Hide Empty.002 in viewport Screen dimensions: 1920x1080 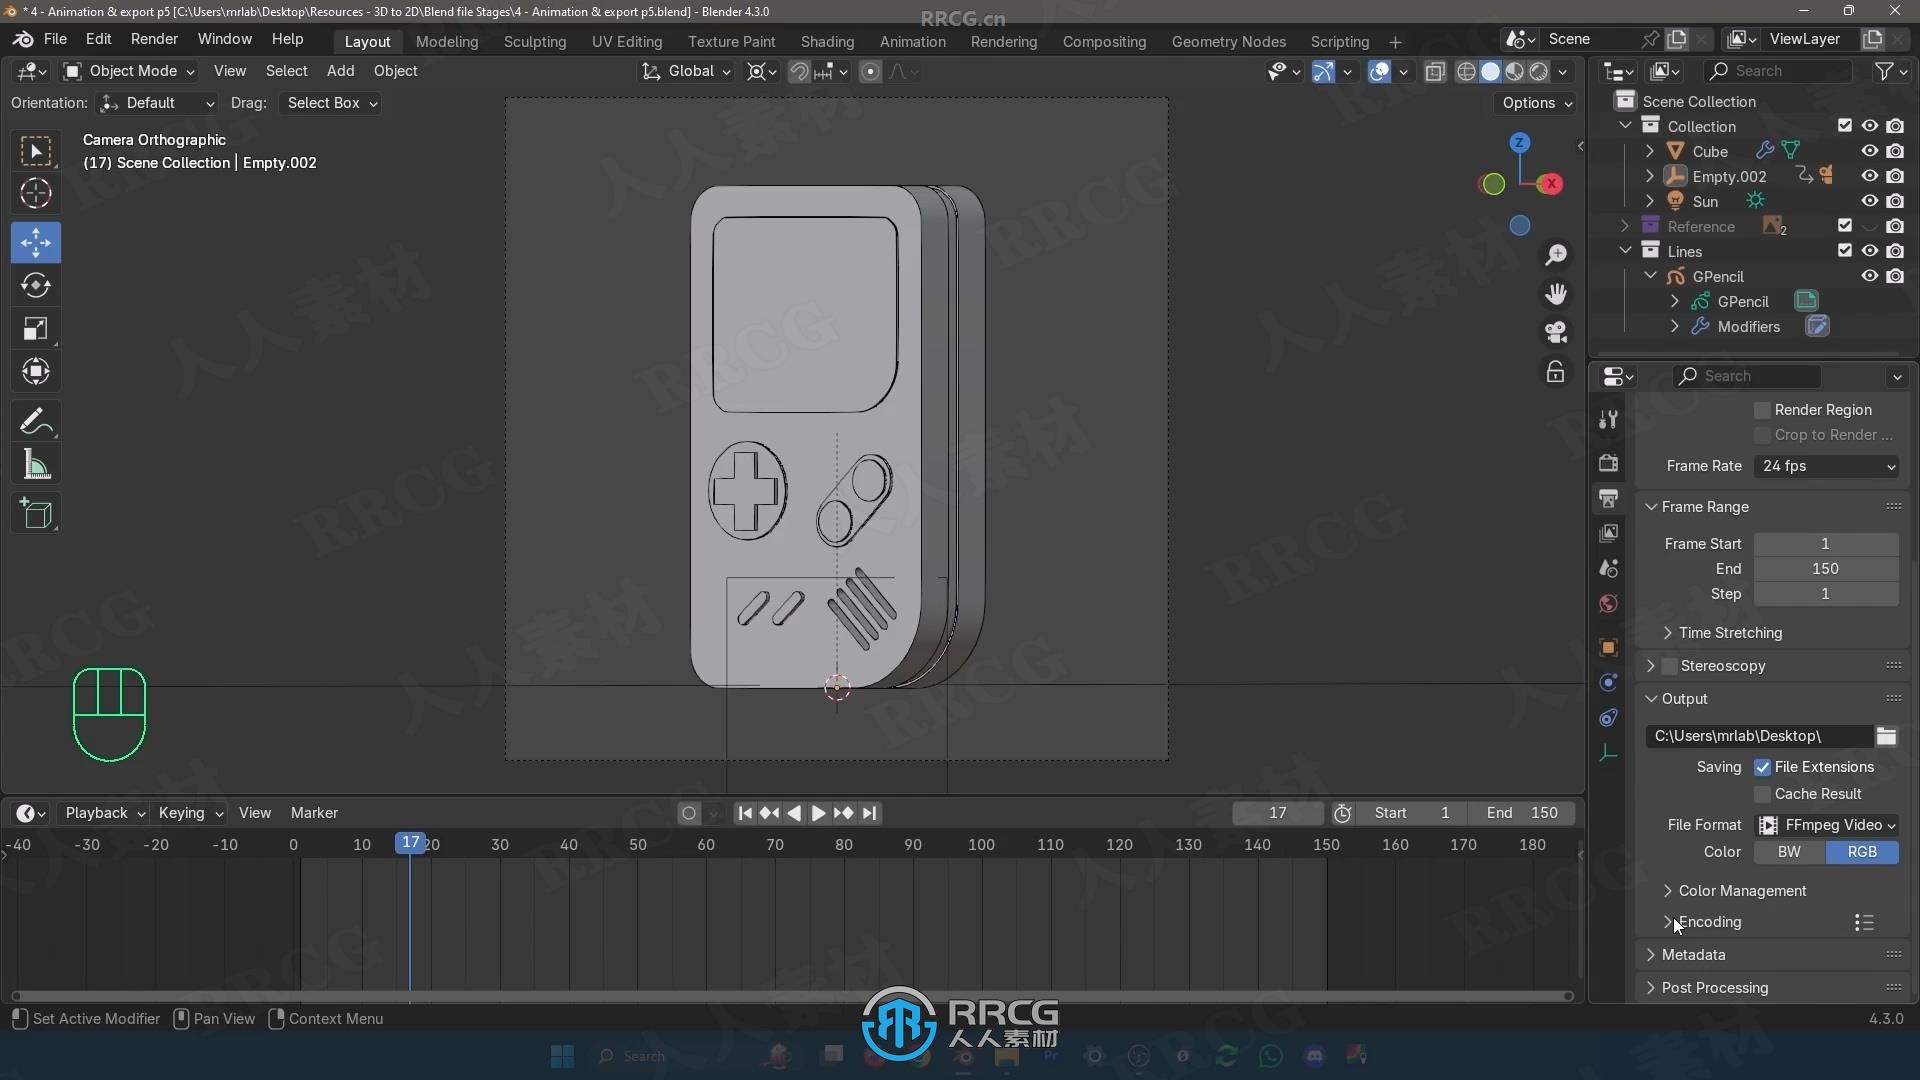[1869, 176]
